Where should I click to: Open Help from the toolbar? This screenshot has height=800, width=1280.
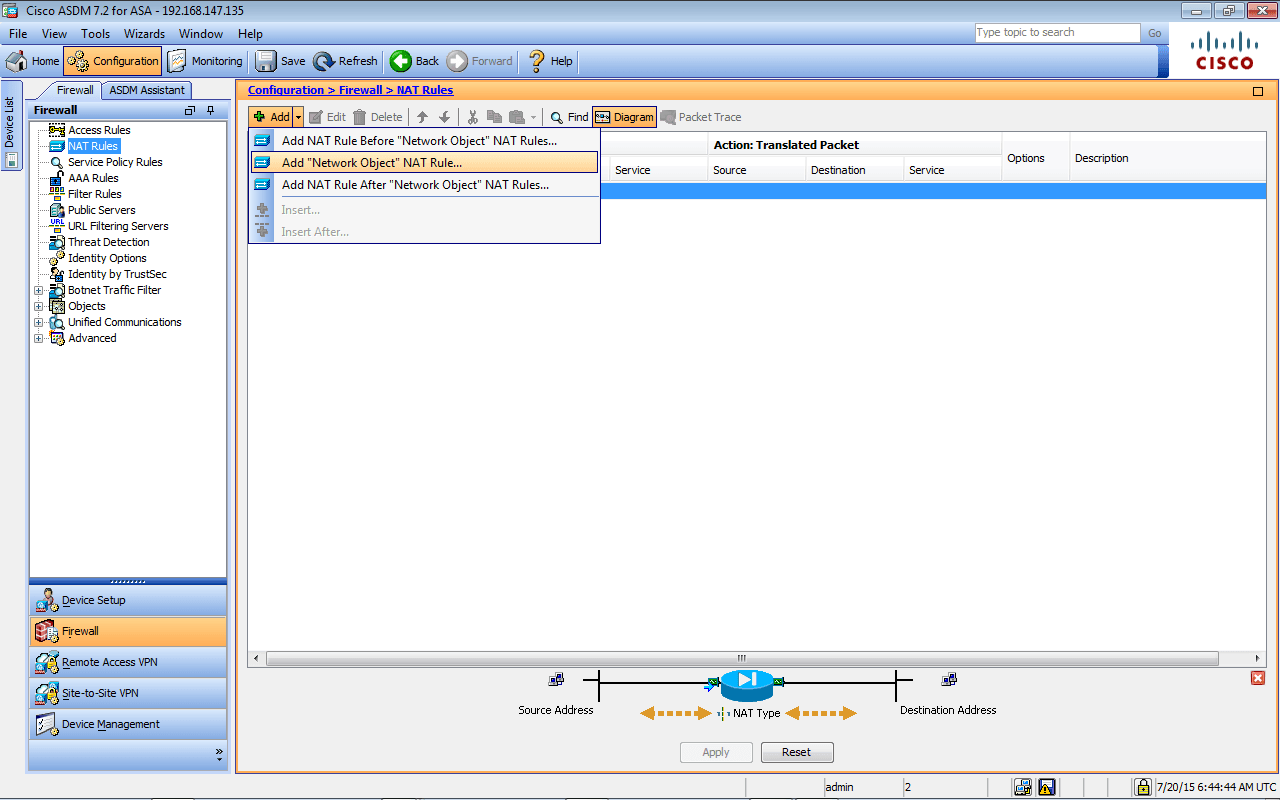550,61
